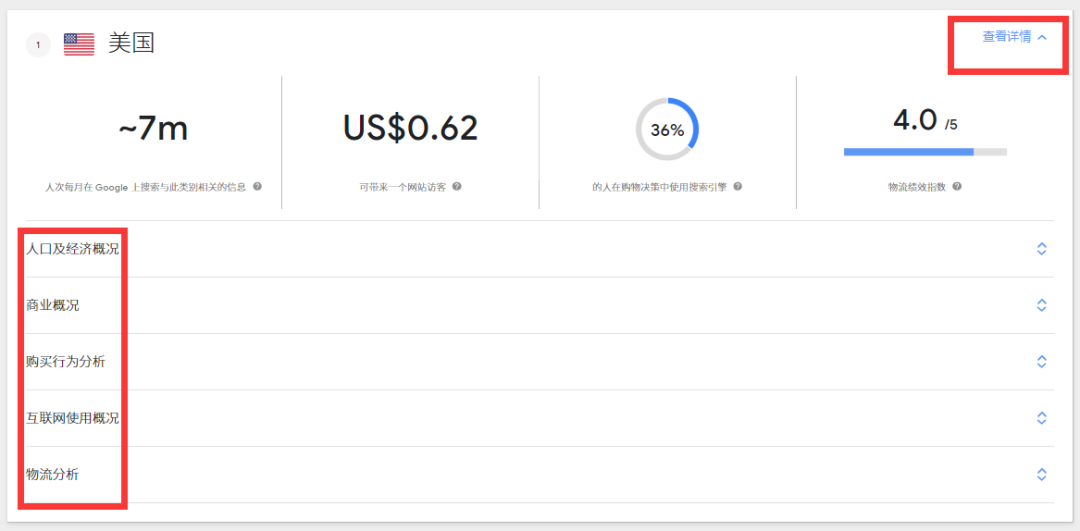Click the rank number 1 badge
The height and width of the screenshot is (531, 1080).
coord(38,45)
